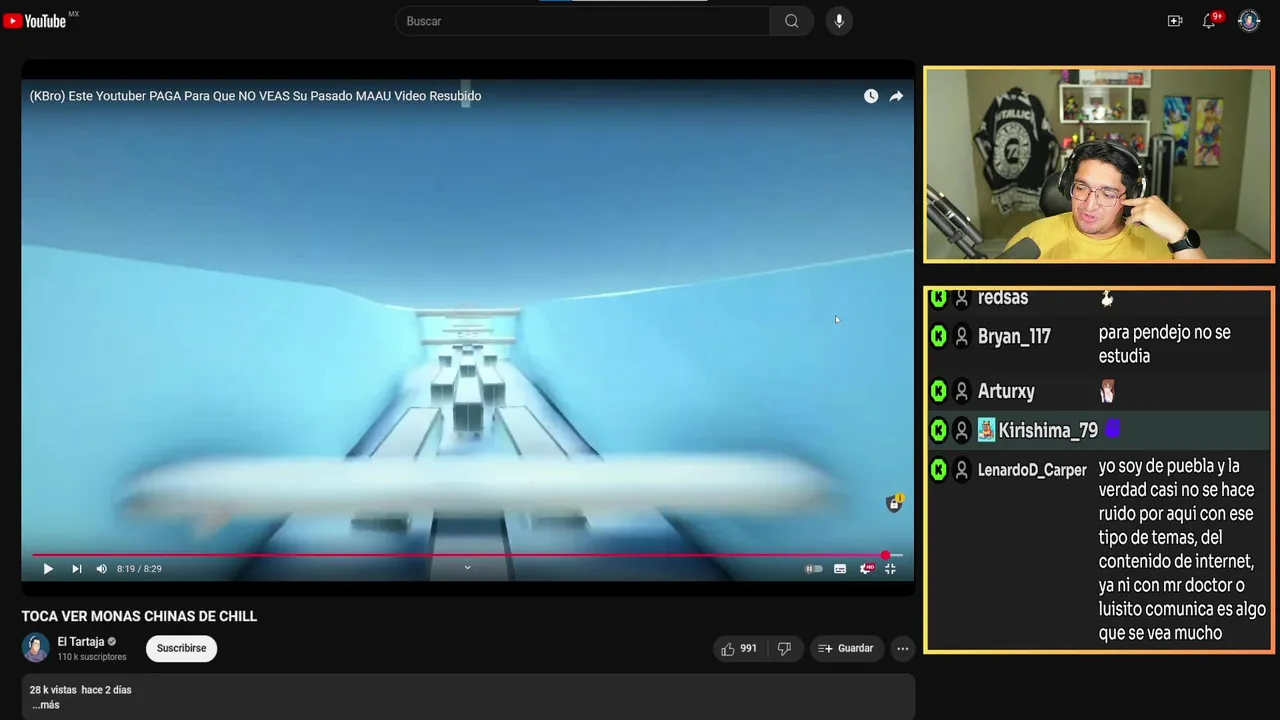Click the chat username Bryan_117
This screenshot has width=1280, height=720.
click(x=1014, y=337)
